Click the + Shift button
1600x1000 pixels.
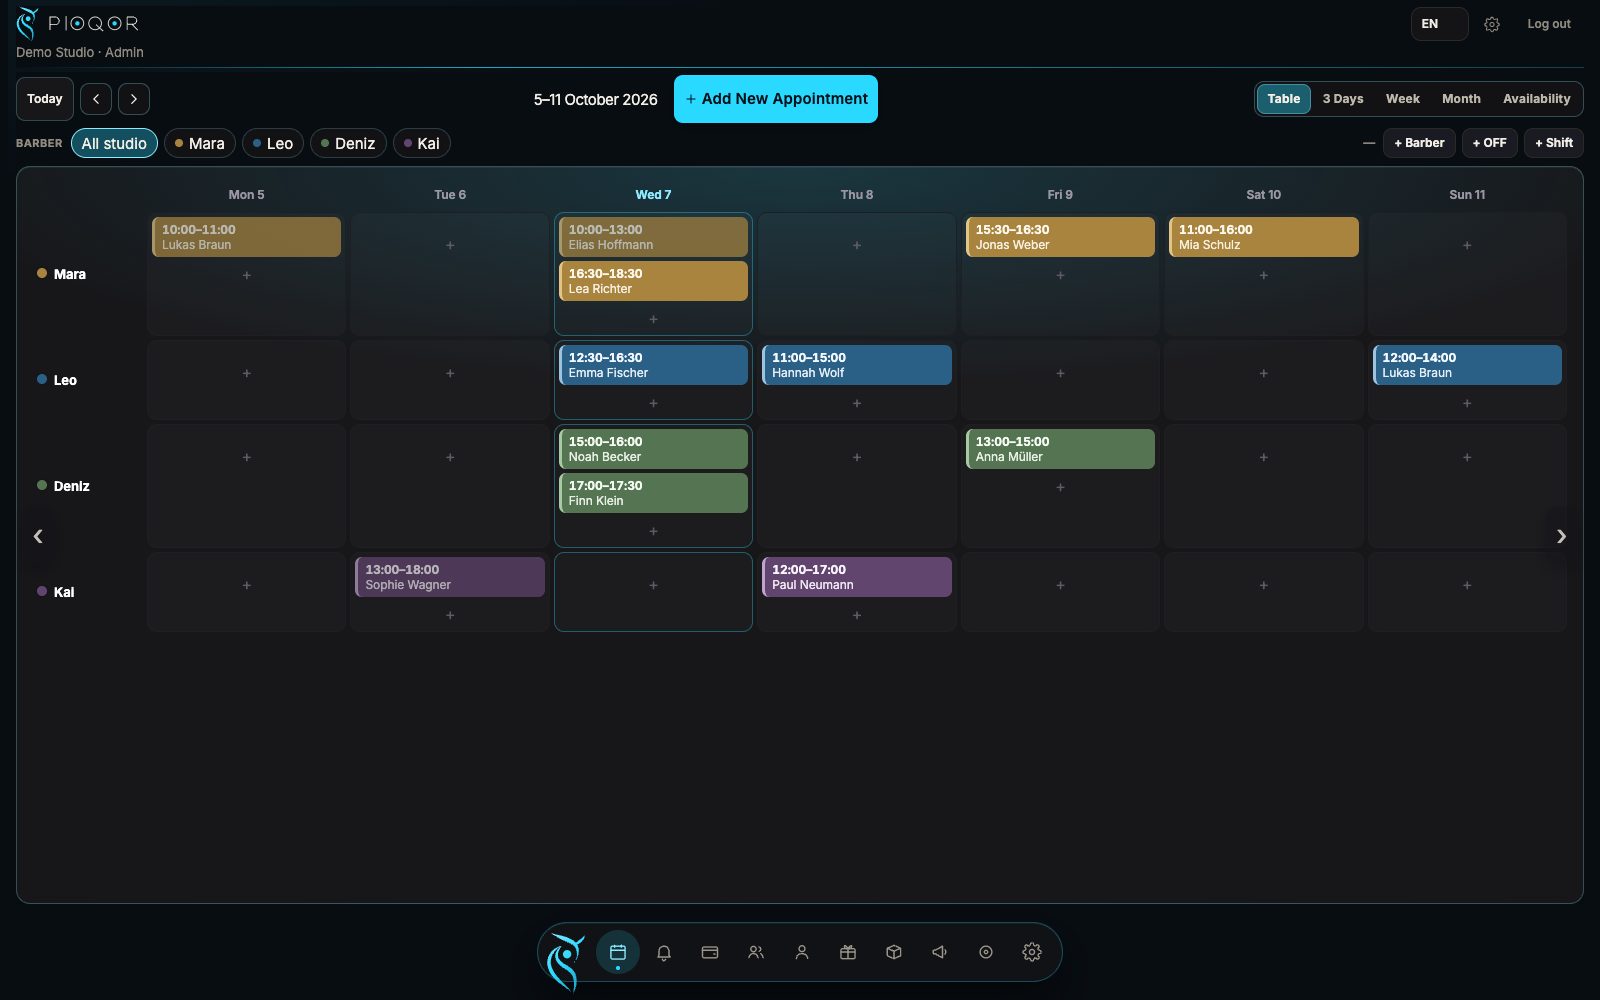1554,143
